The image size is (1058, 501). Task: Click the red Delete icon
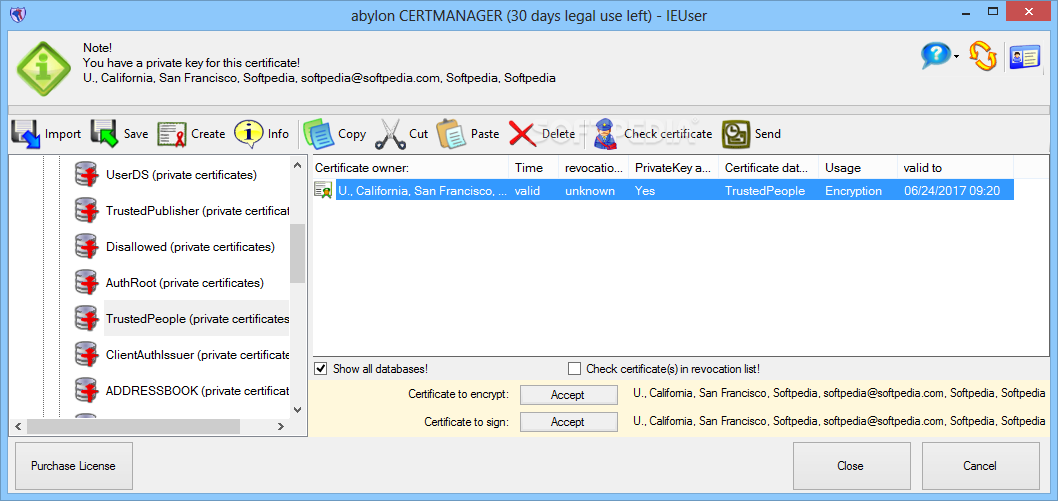[523, 134]
